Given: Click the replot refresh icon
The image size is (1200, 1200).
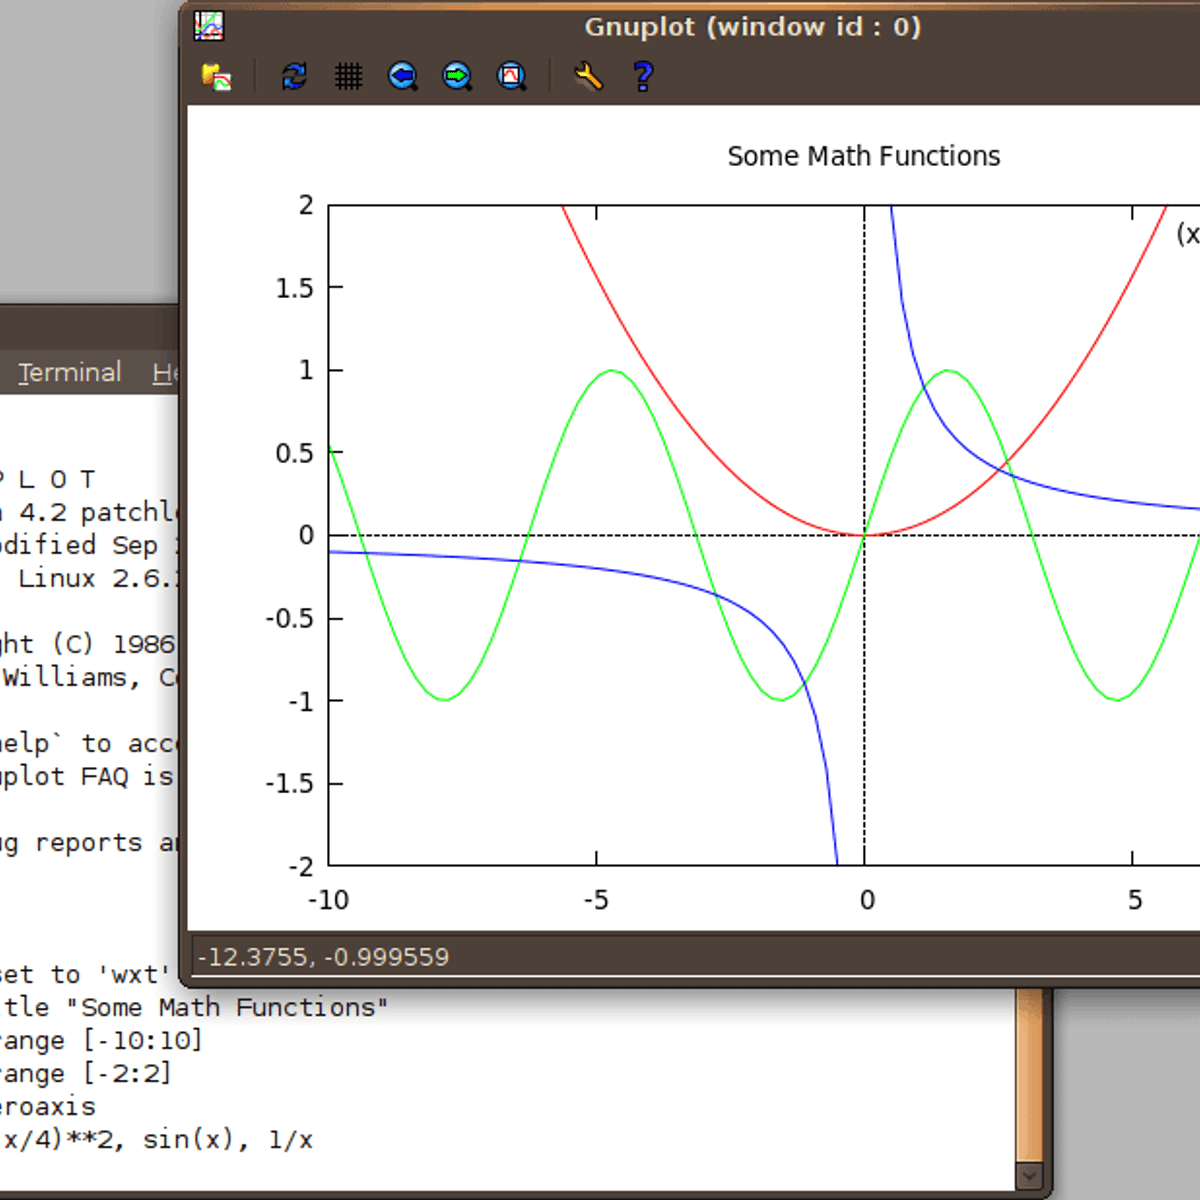Looking at the screenshot, I should point(294,77).
